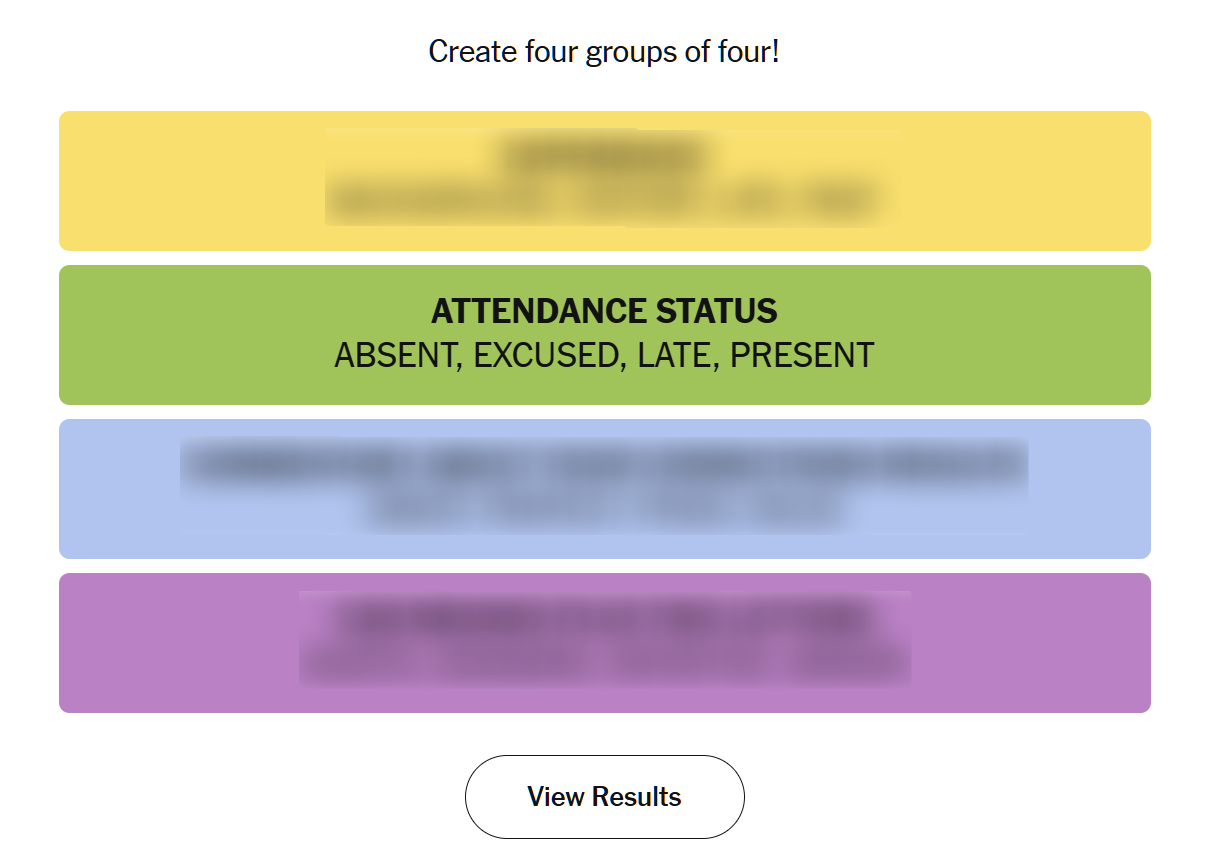Click the "Create four groups of four!" heading

604,51
